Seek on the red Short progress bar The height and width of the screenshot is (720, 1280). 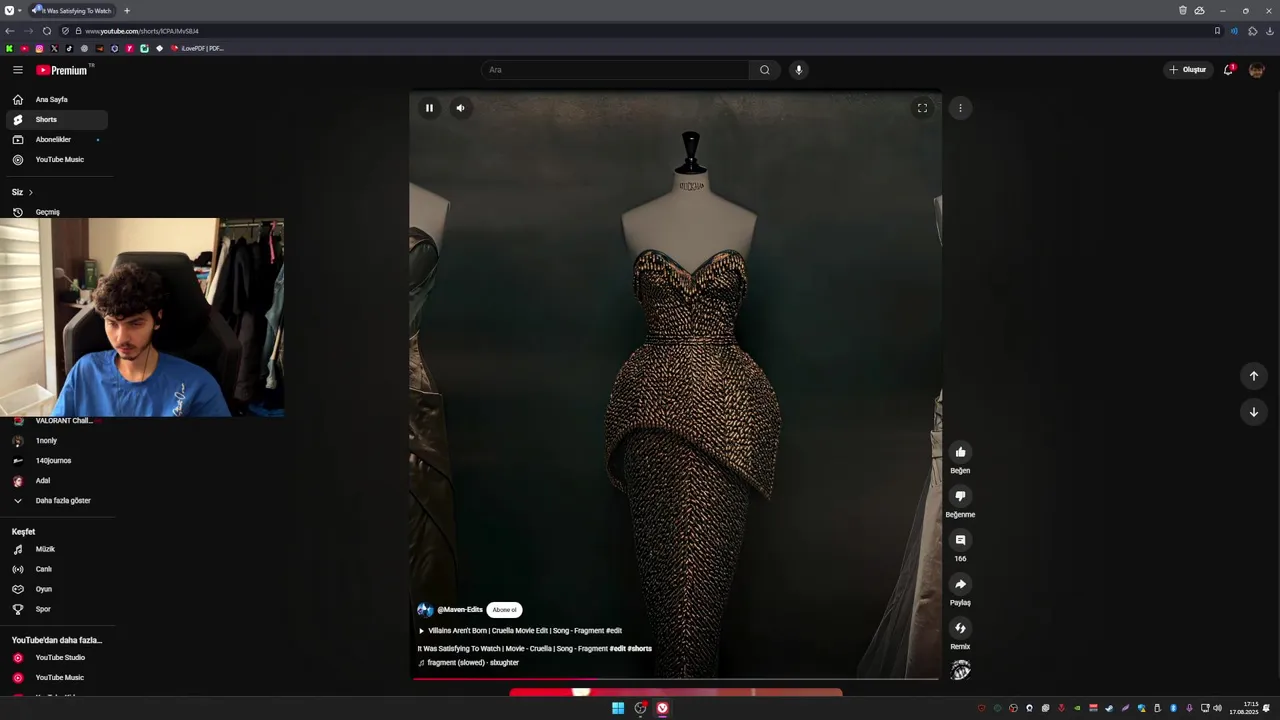pyautogui.click(x=675, y=679)
